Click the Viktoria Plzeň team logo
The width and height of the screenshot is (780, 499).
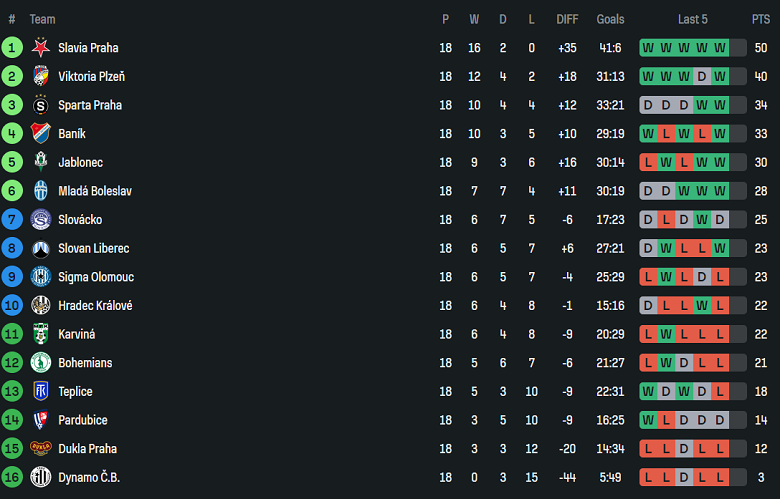point(41,76)
